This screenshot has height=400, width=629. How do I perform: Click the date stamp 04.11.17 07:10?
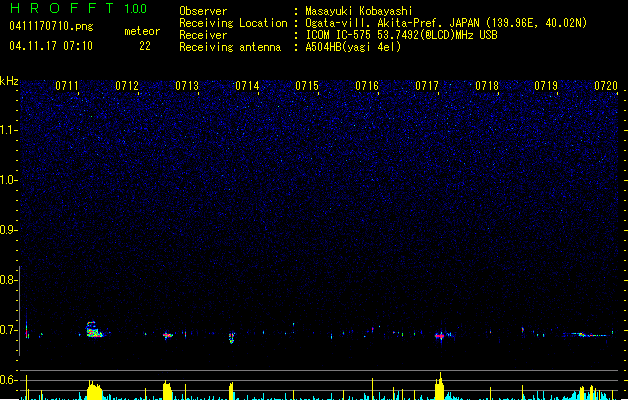click(x=51, y=46)
